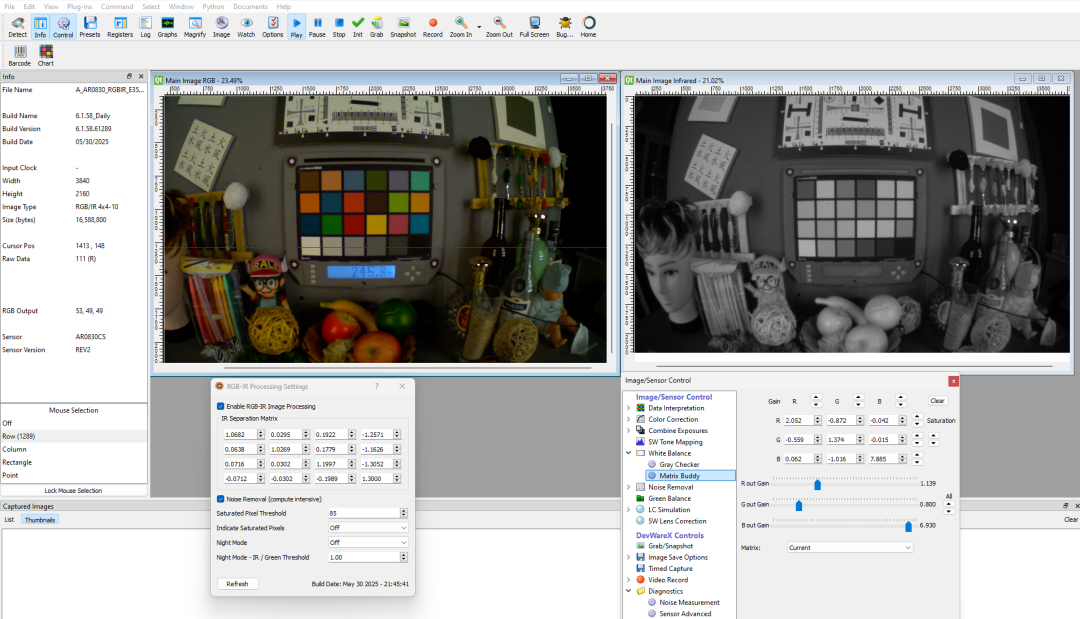Open the Indicate Saturated Pixels dropdown
Viewport: 1080px width, 619px height.
[368, 527]
